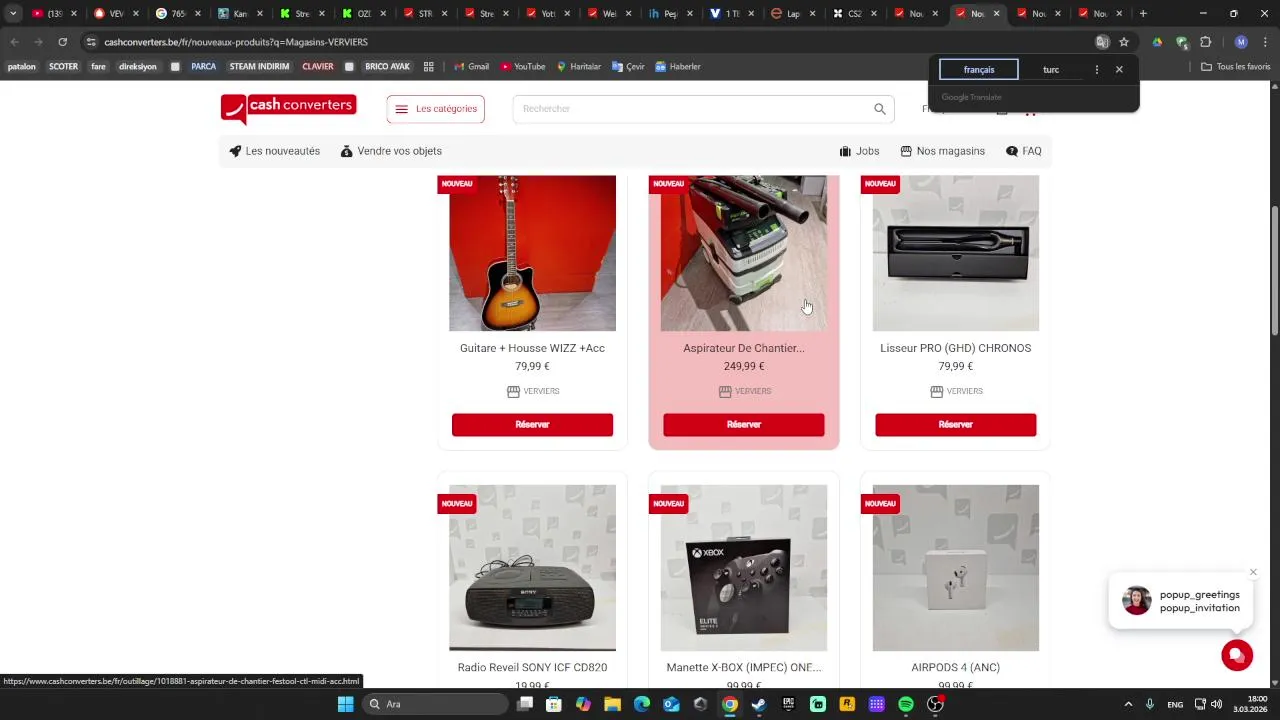Click the site info icon beside the URL
Image resolution: width=1280 pixels, height=720 pixels.
pos(91,42)
